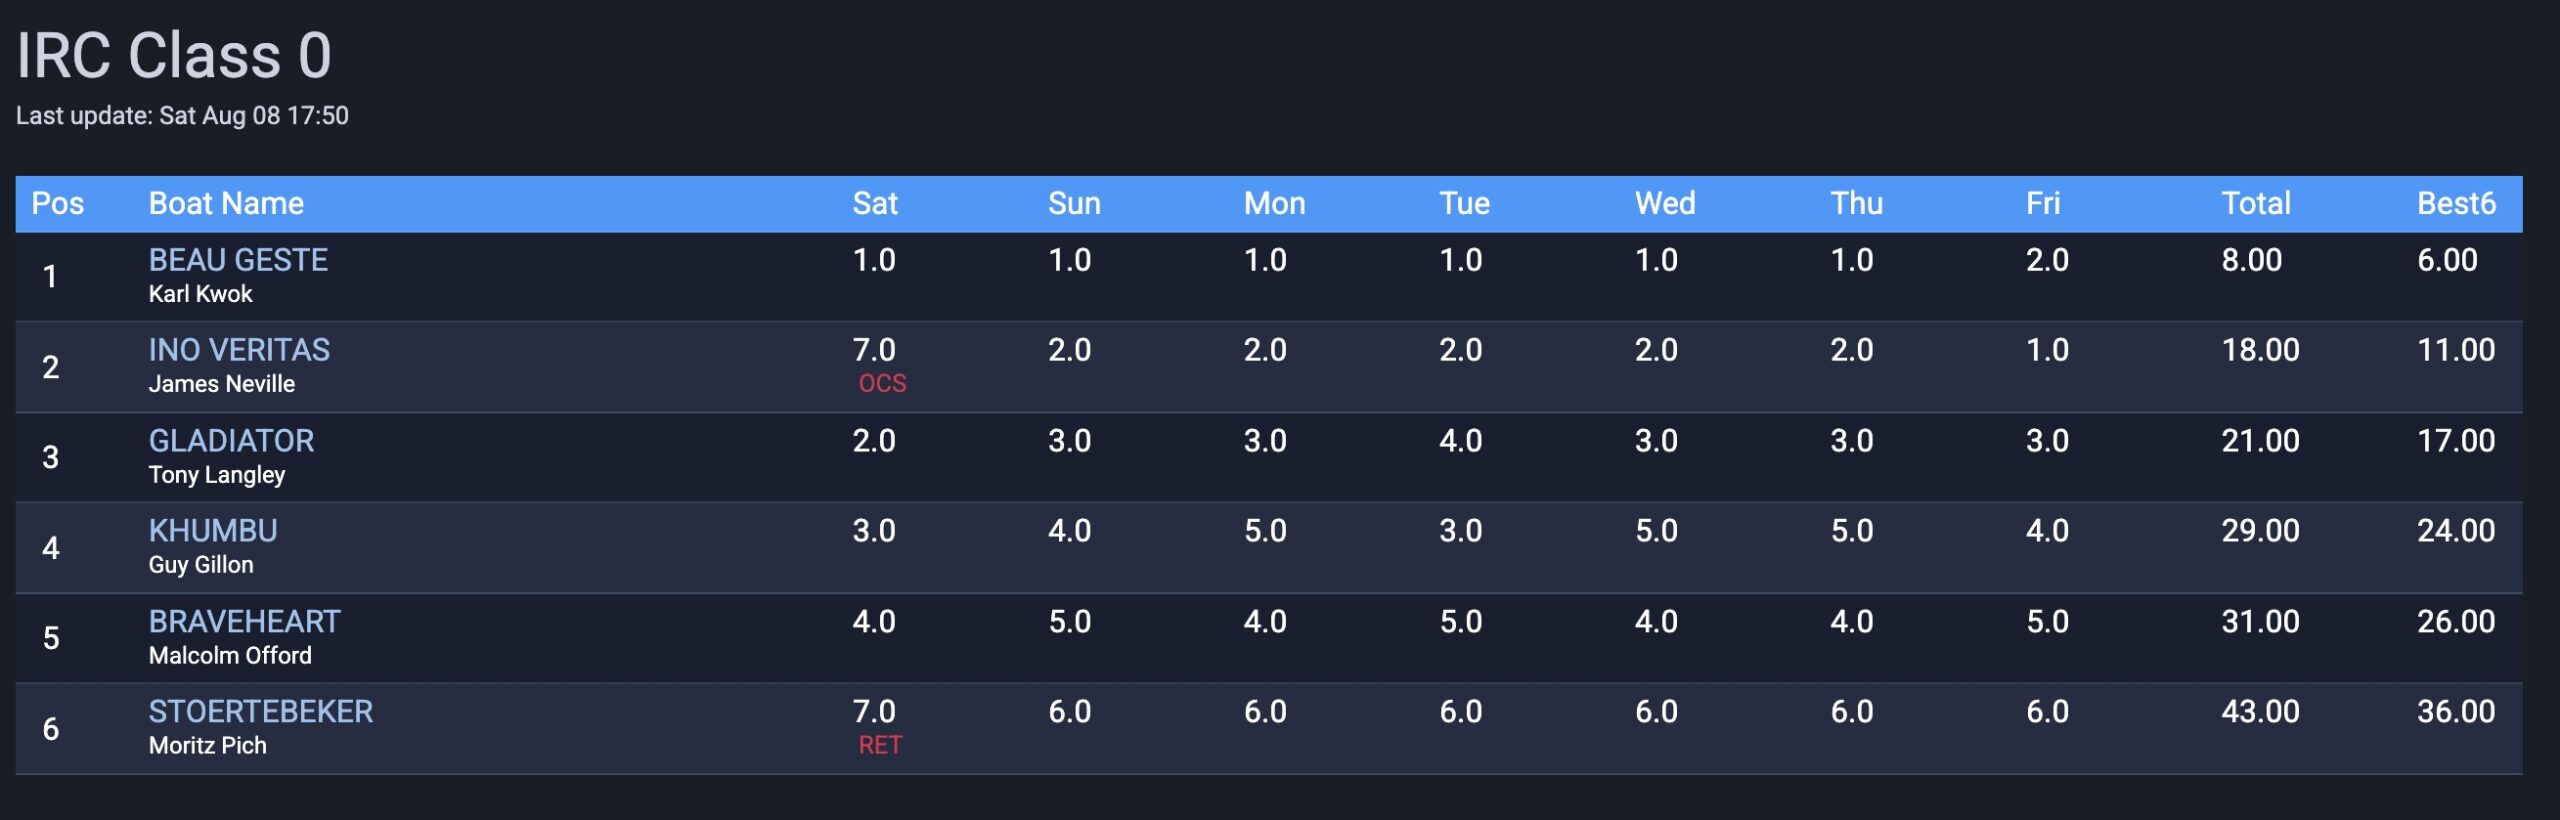Click the IRC Class 0 heading
Viewport: 2560px width, 820px height.
click(x=174, y=56)
